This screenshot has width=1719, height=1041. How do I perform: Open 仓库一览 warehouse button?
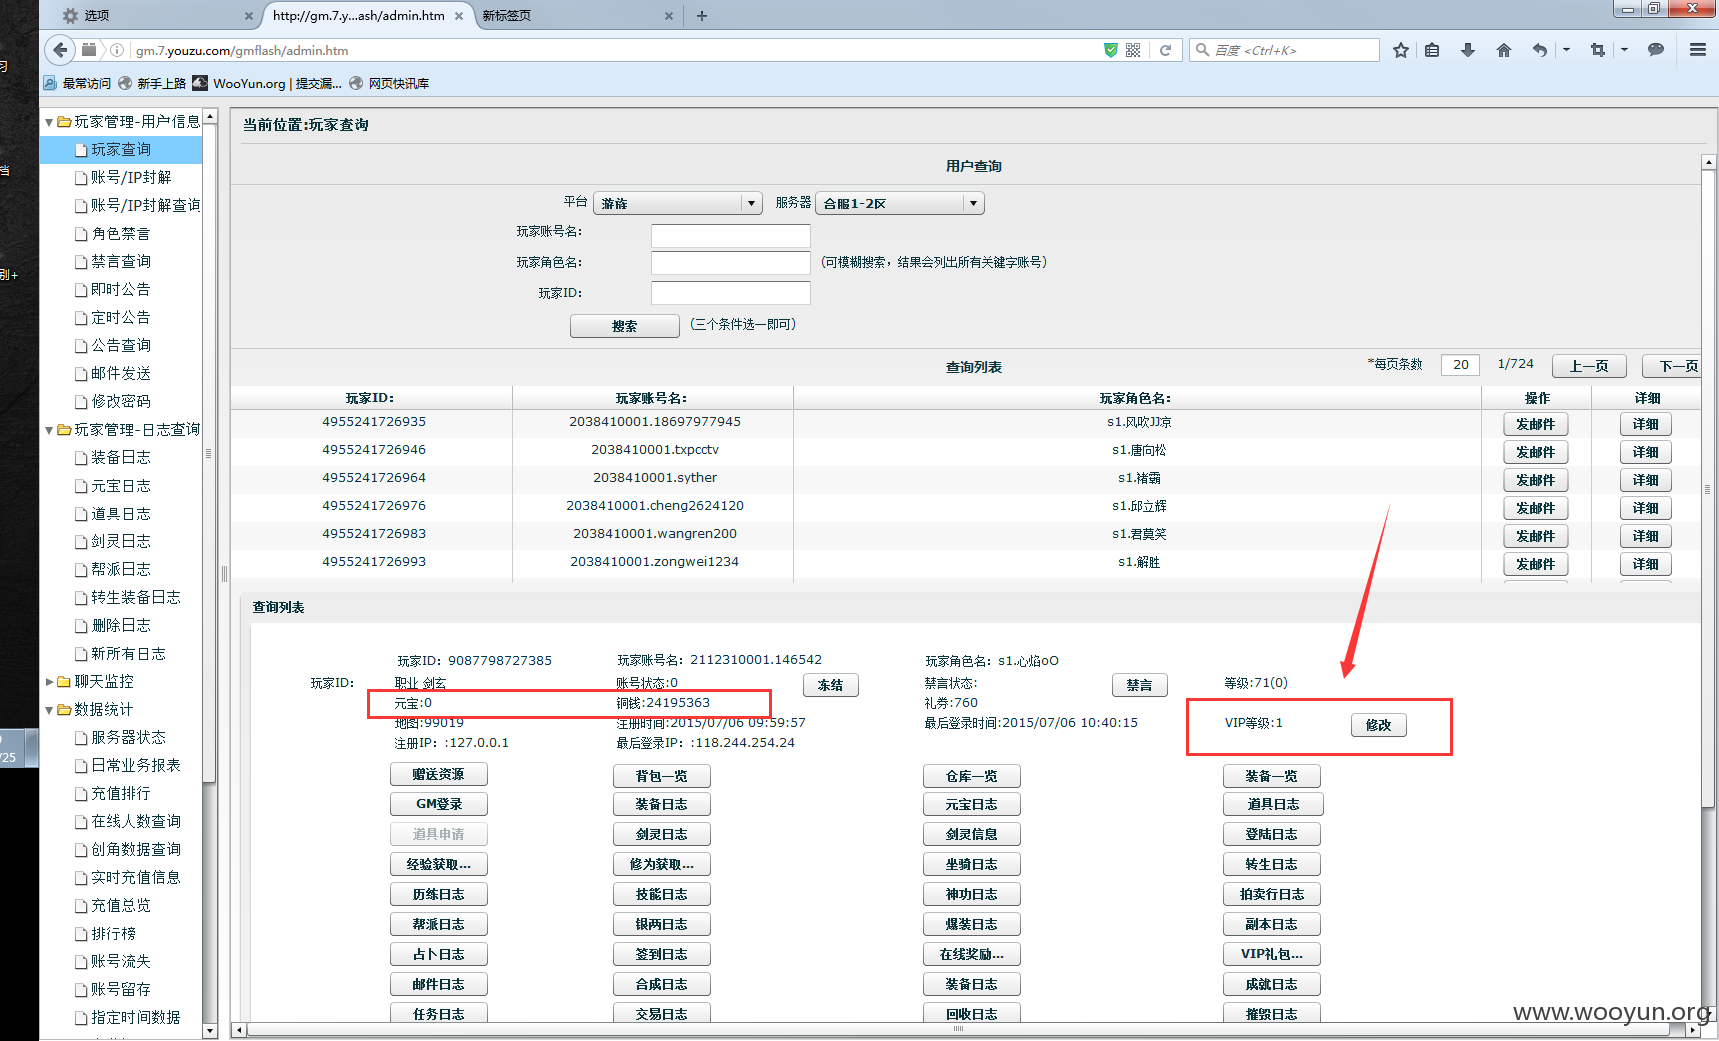click(x=972, y=776)
